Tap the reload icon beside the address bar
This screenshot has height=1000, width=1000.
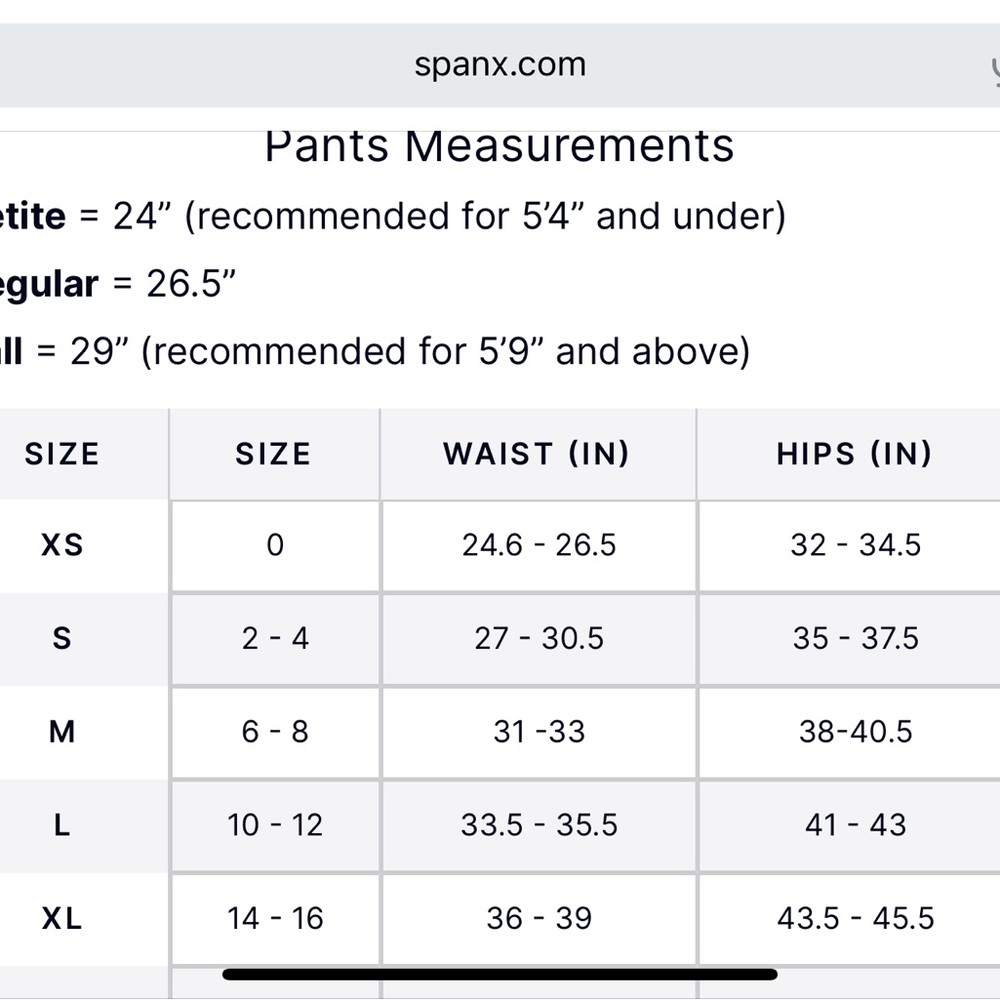coord(995,71)
